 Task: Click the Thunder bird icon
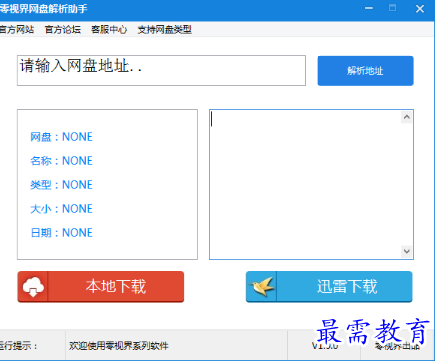click(x=262, y=287)
